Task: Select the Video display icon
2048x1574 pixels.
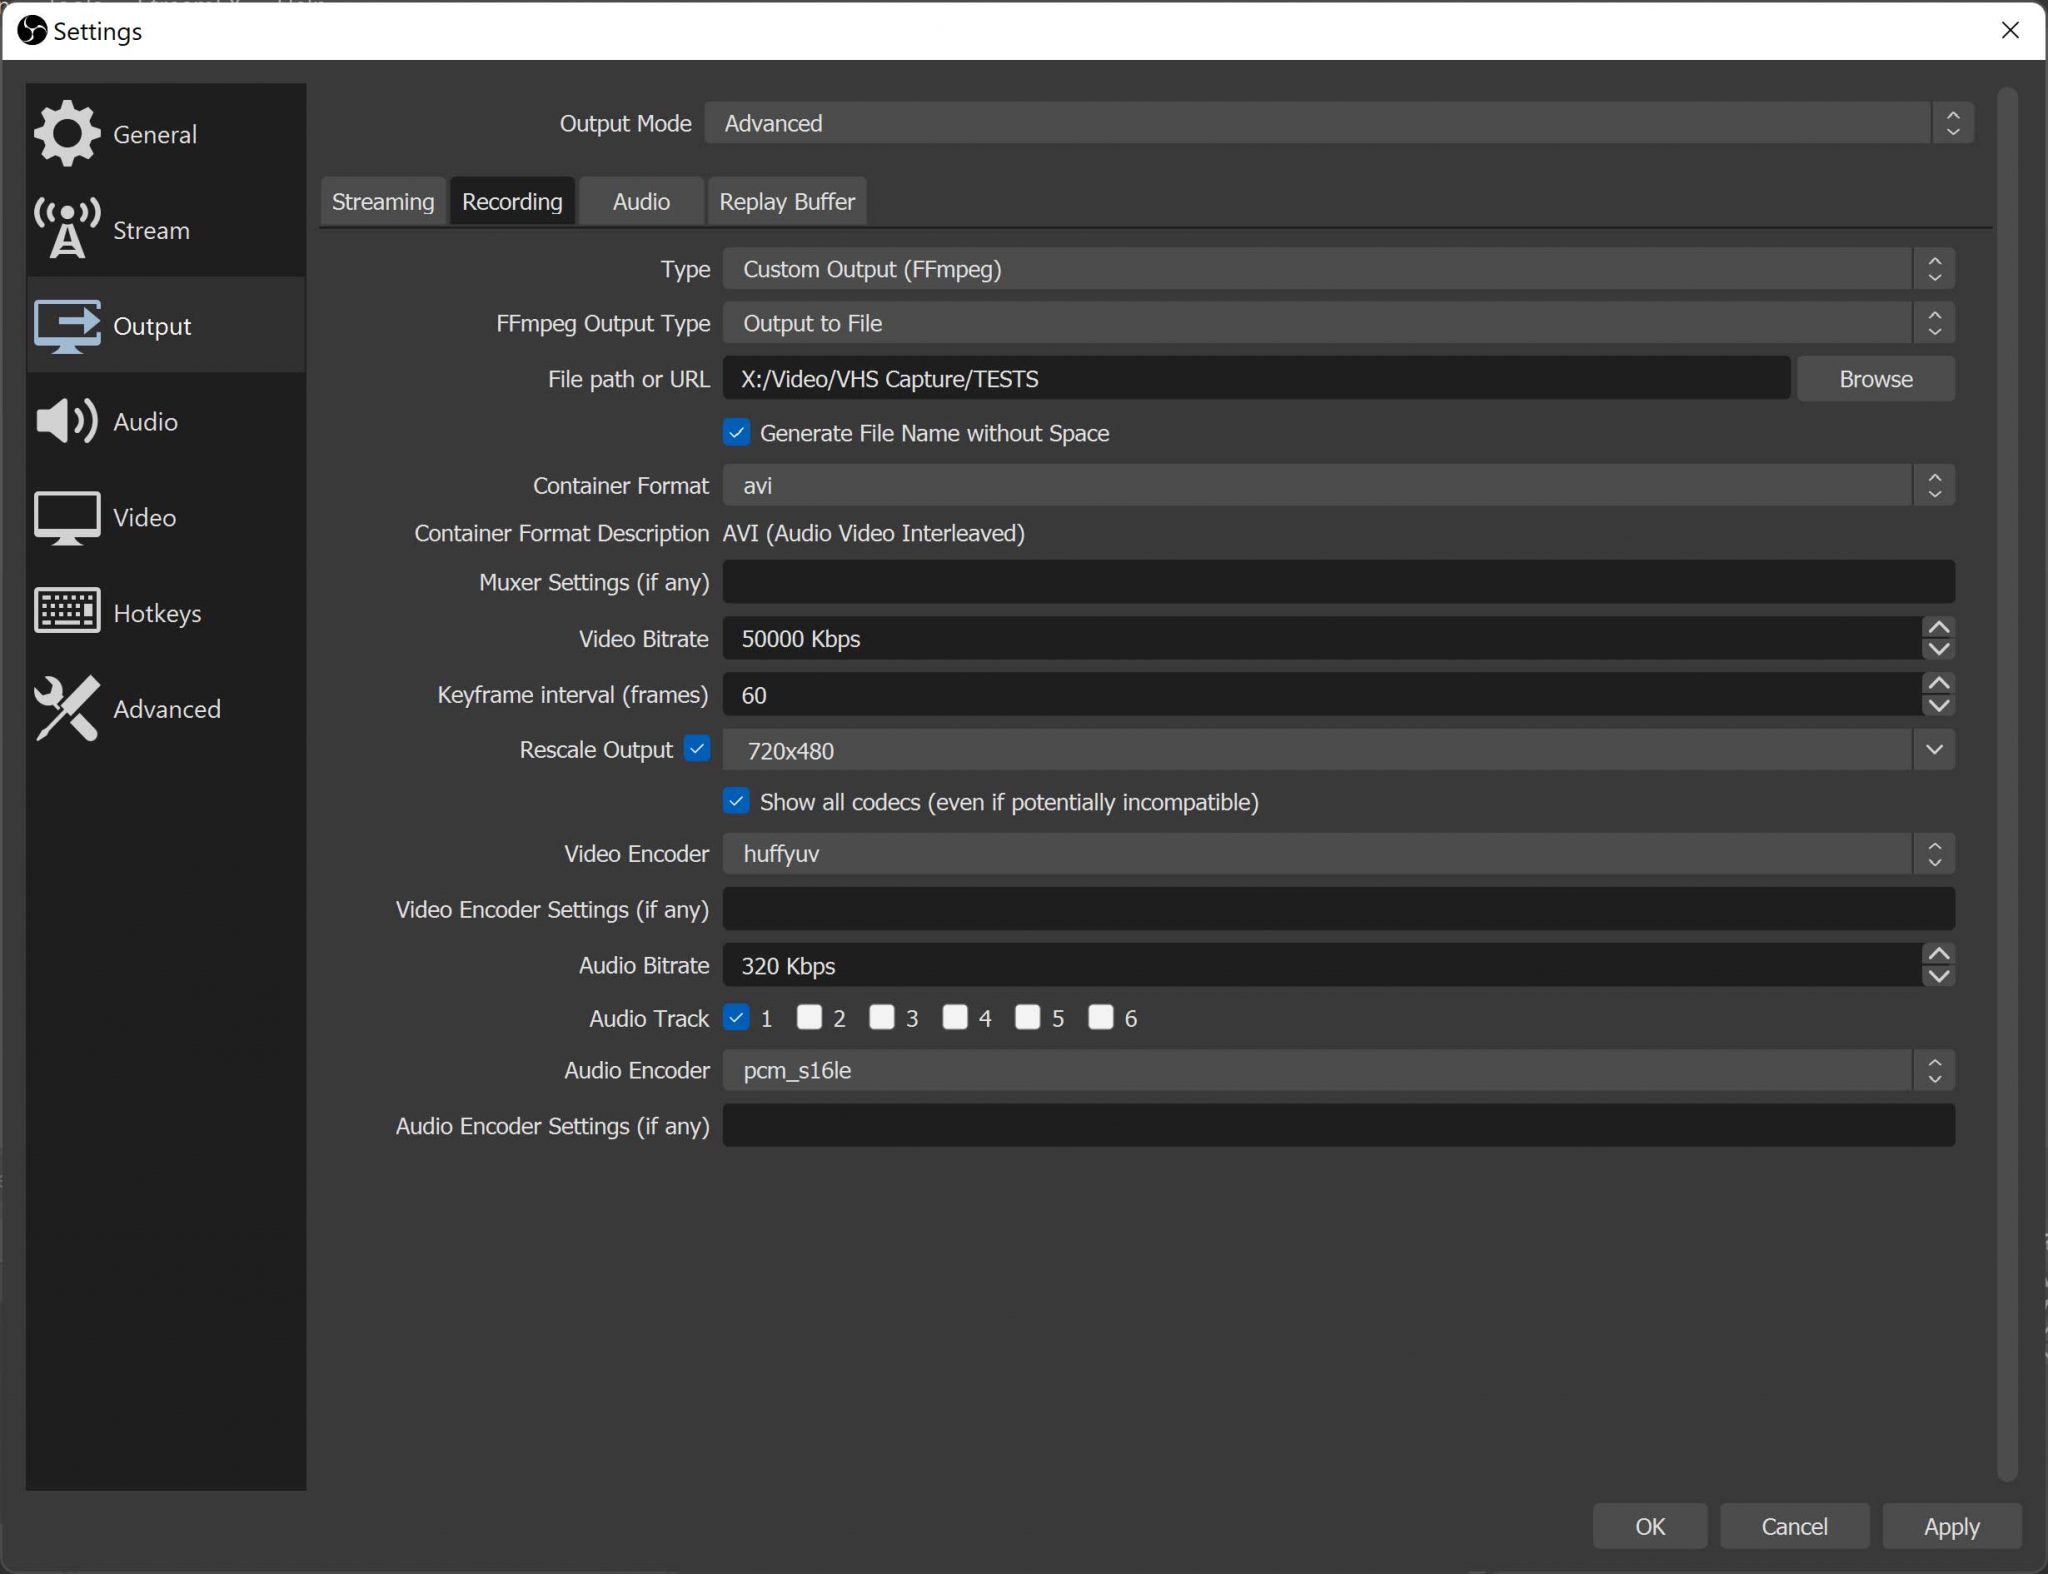Action: click(66, 517)
